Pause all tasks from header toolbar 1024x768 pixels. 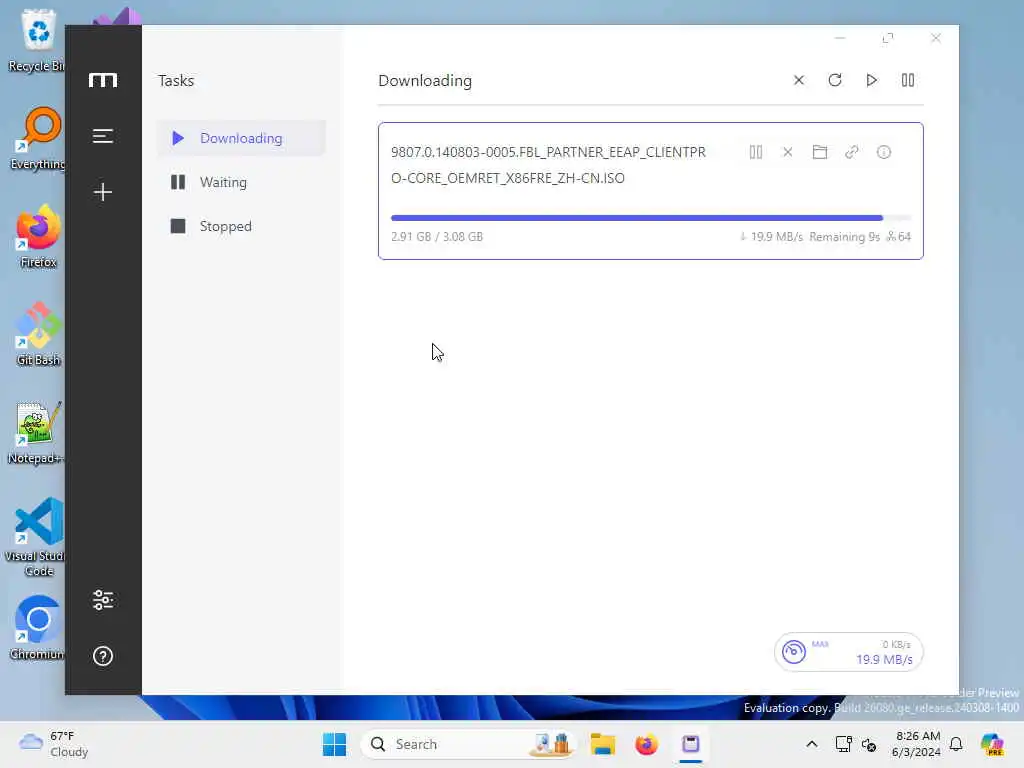pos(908,80)
